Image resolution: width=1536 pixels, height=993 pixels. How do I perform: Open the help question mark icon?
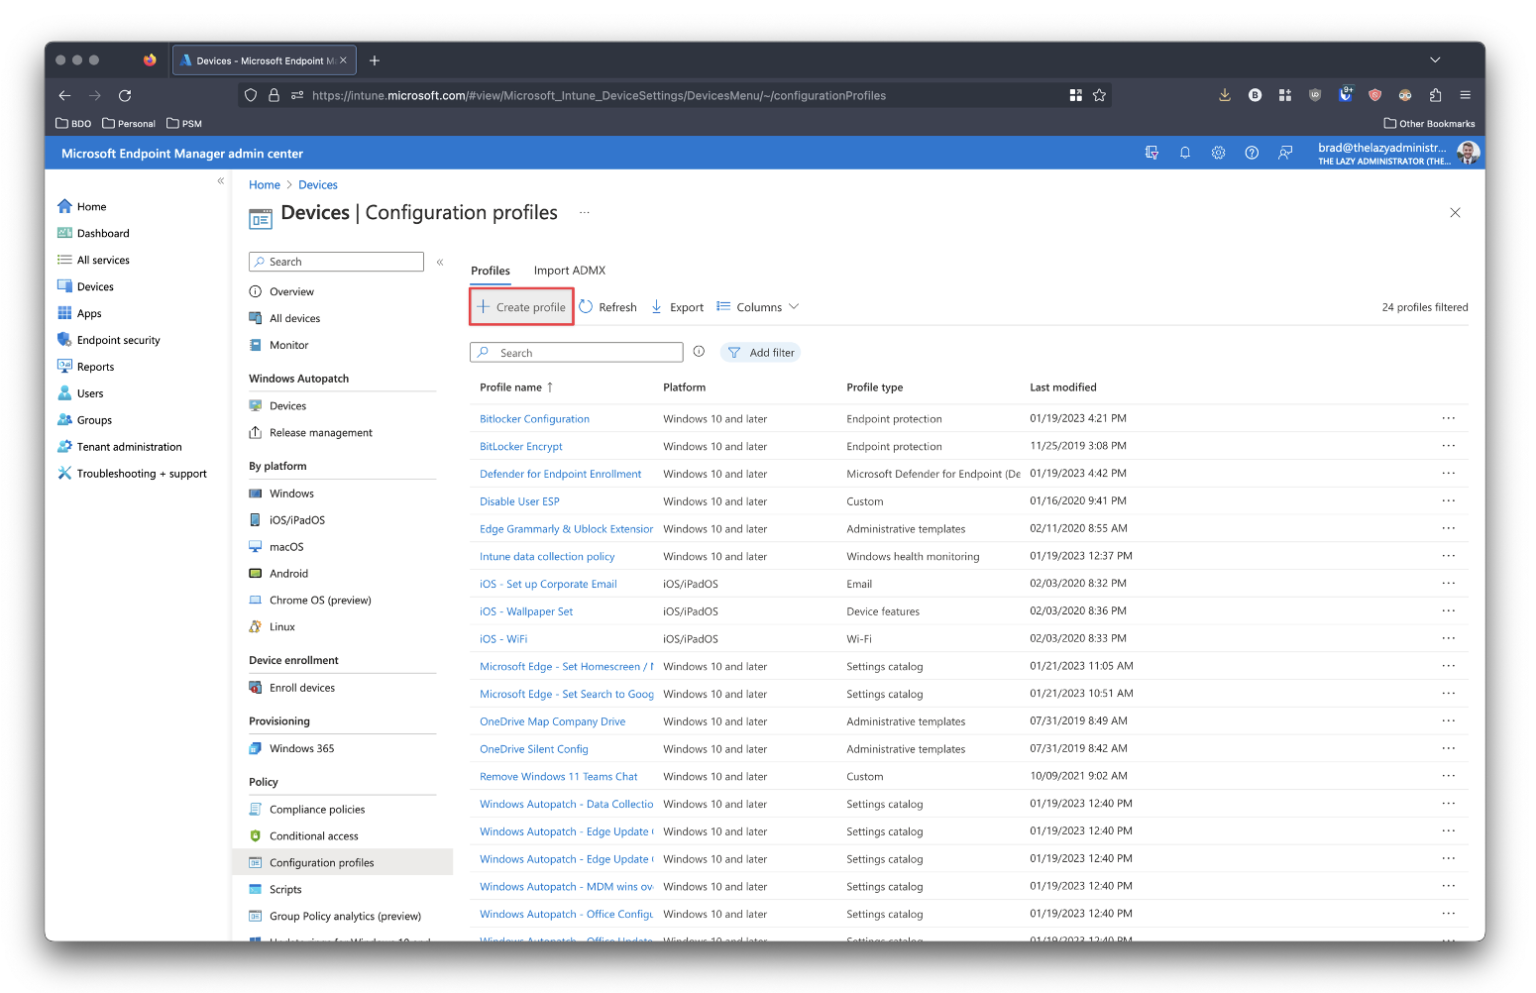1251,153
